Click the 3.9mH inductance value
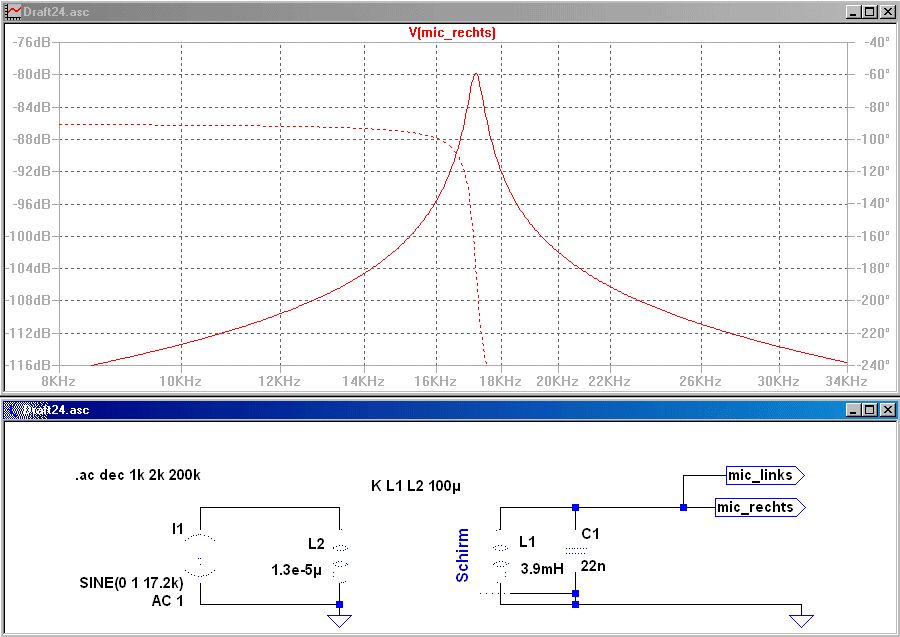The width and height of the screenshot is (900, 637). point(542,569)
